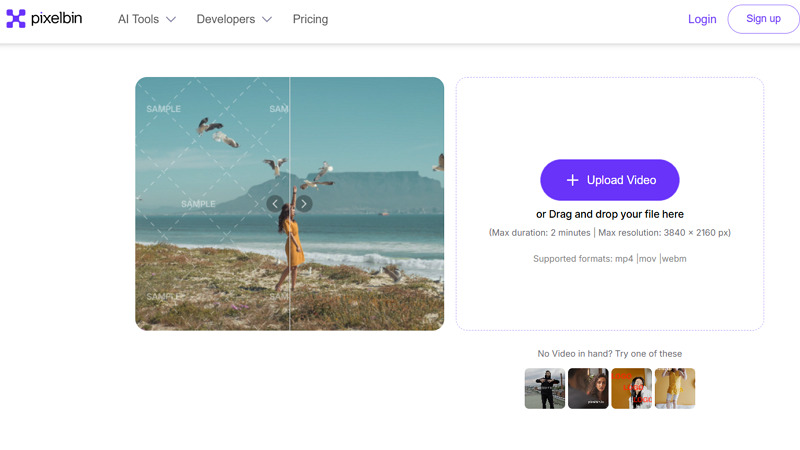Click the plus icon on Upload Video
Screen dimensions: 800x450
(x=572, y=180)
